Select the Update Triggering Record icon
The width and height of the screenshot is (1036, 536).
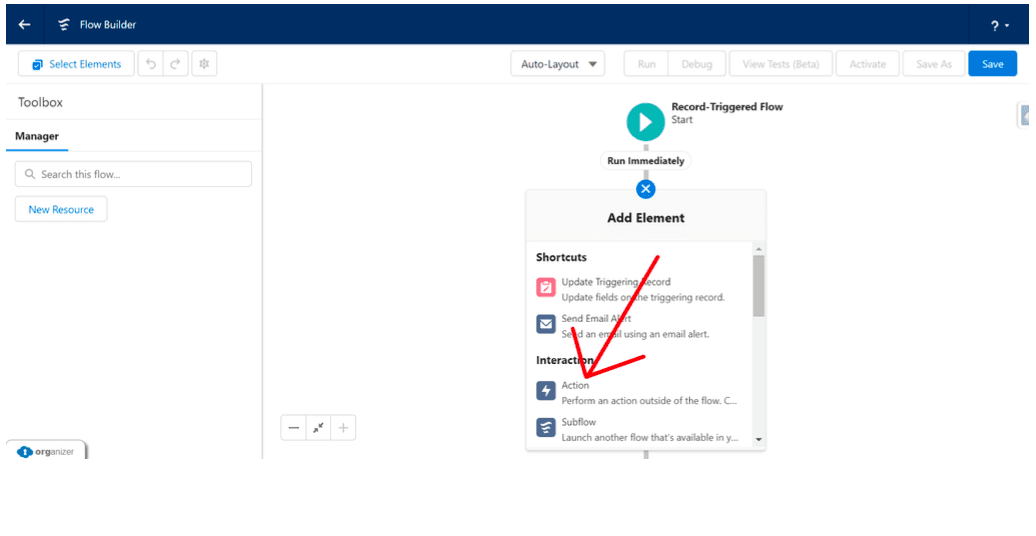coord(546,288)
